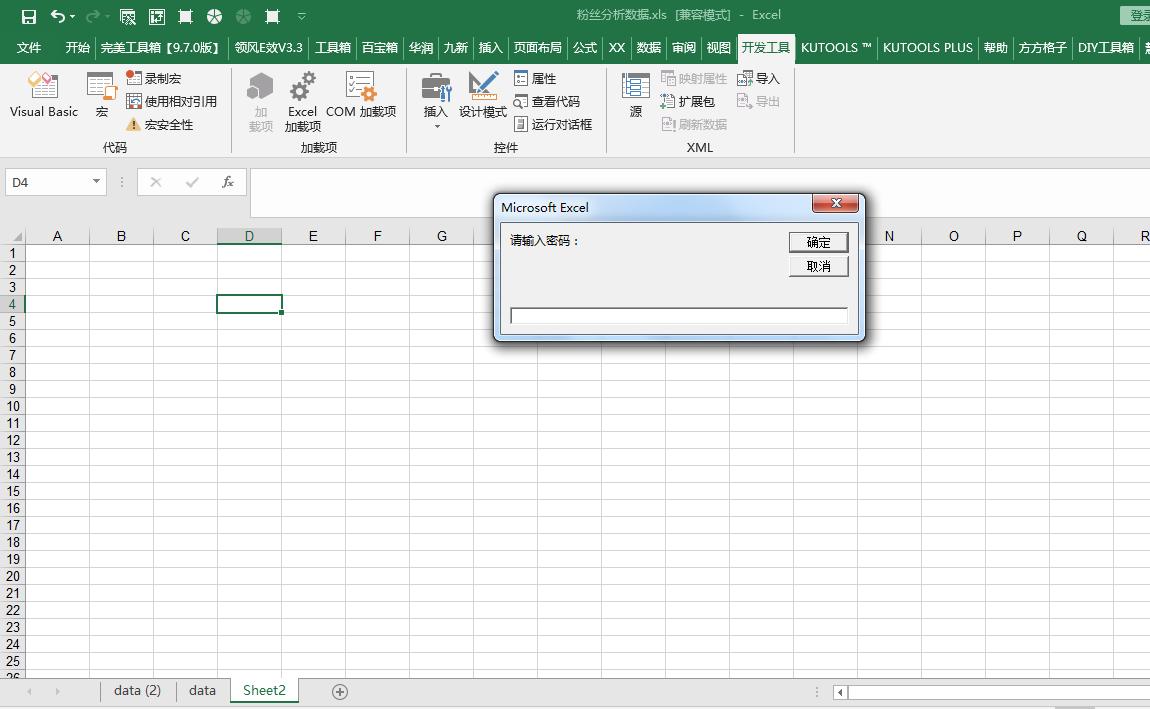
Task: Click the 取消 button in the dialog
Action: point(818,266)
